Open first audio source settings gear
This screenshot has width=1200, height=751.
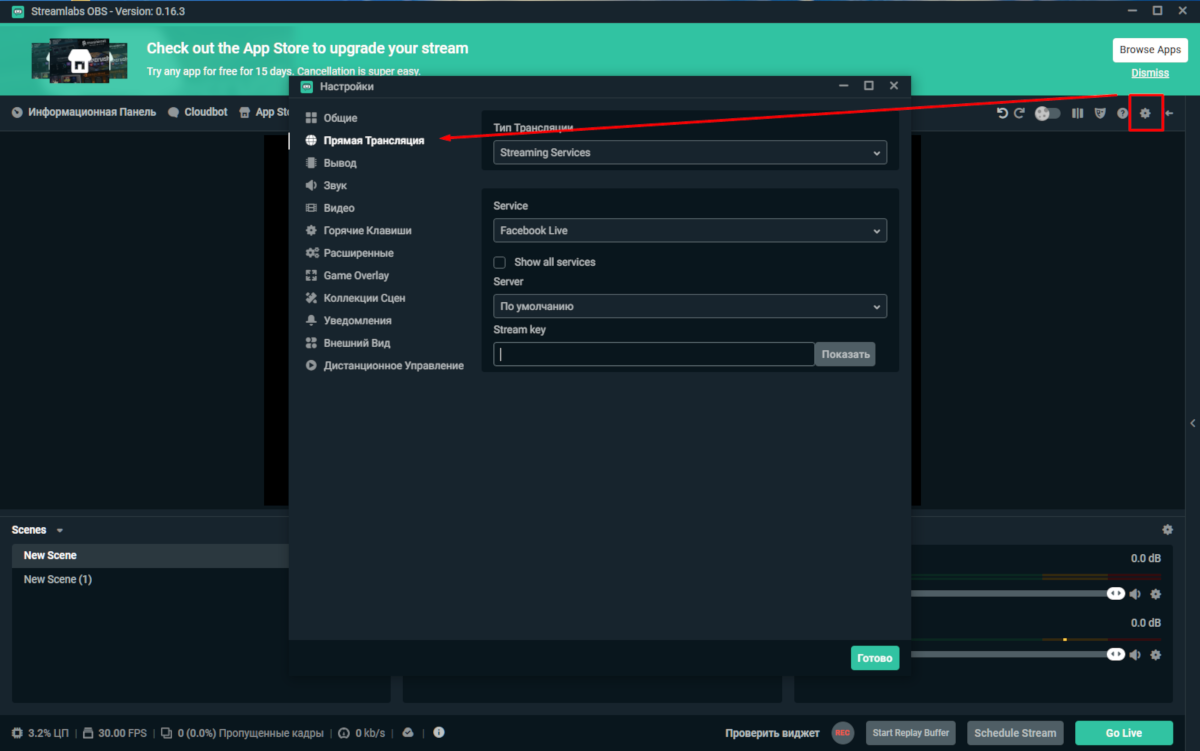tap(1156, 594)
